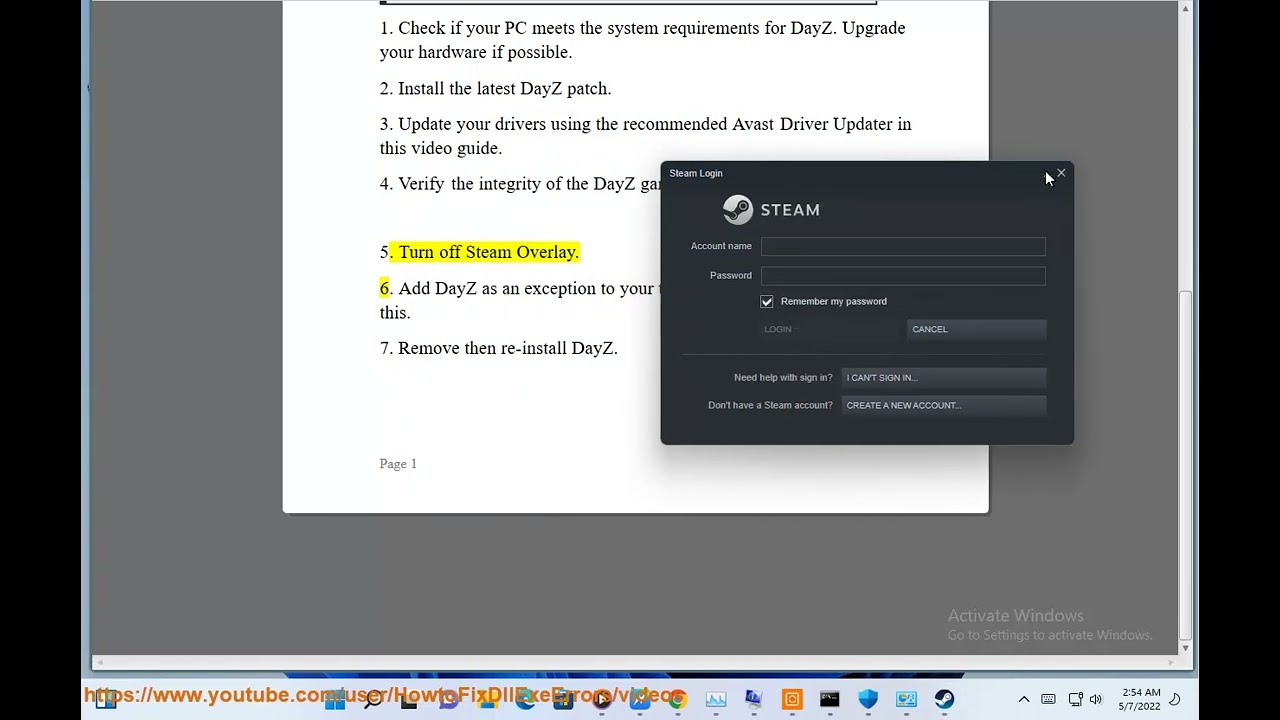The image size is (1280, 720).
Task: Show hidden system tray icons
Action: (1024, 699)
